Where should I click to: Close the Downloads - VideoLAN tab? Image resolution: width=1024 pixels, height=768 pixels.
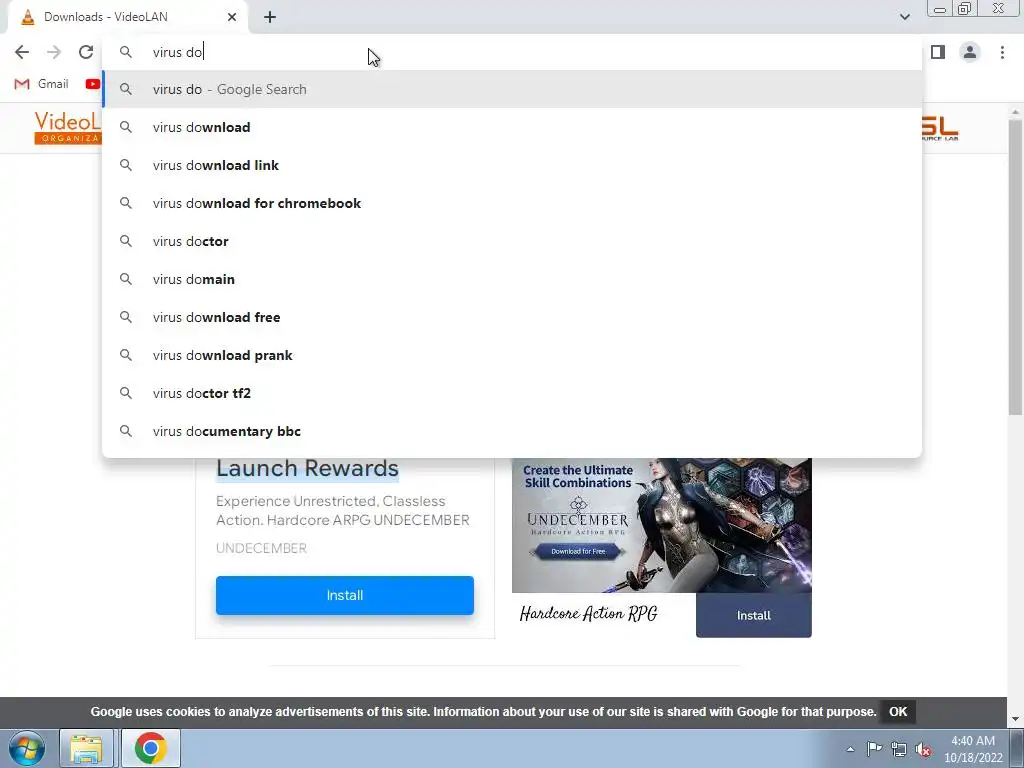(232, 17)
